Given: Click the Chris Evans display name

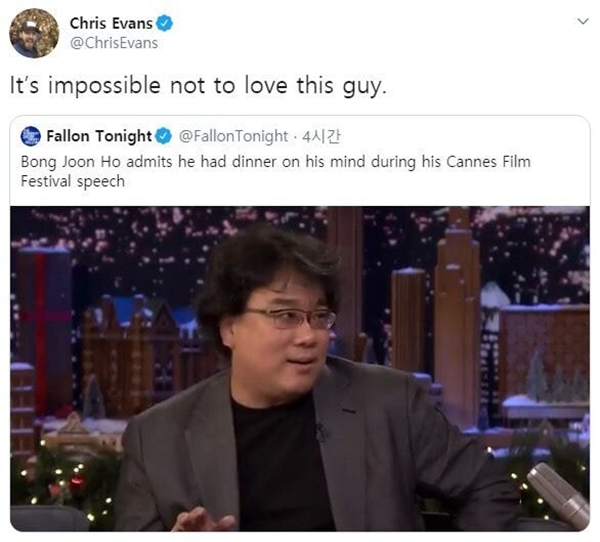Looking at the screenshot, I should [x=111, y=23].
